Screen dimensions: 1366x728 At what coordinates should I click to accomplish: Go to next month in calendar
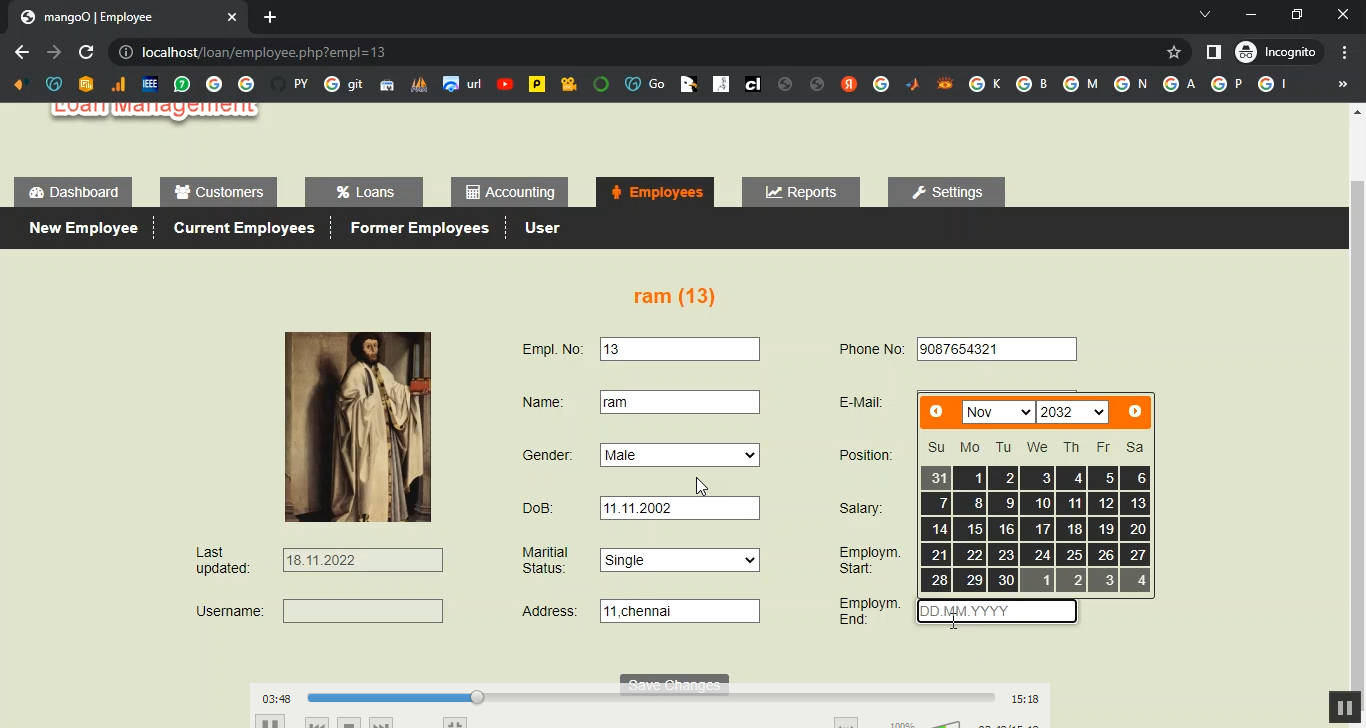pyautogui.click(x=1135, y=411)
